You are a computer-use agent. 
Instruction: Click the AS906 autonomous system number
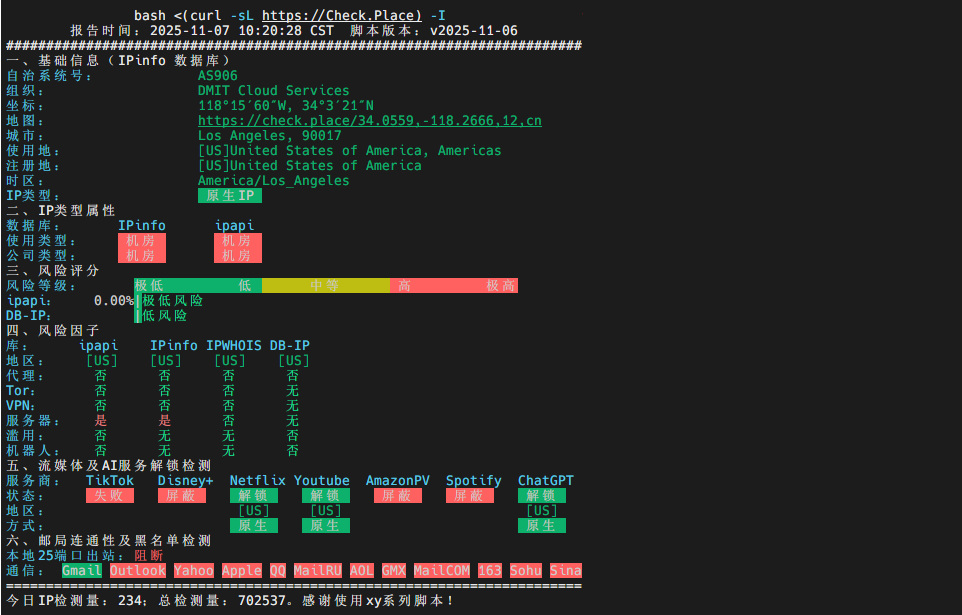(x=218, y=76)
